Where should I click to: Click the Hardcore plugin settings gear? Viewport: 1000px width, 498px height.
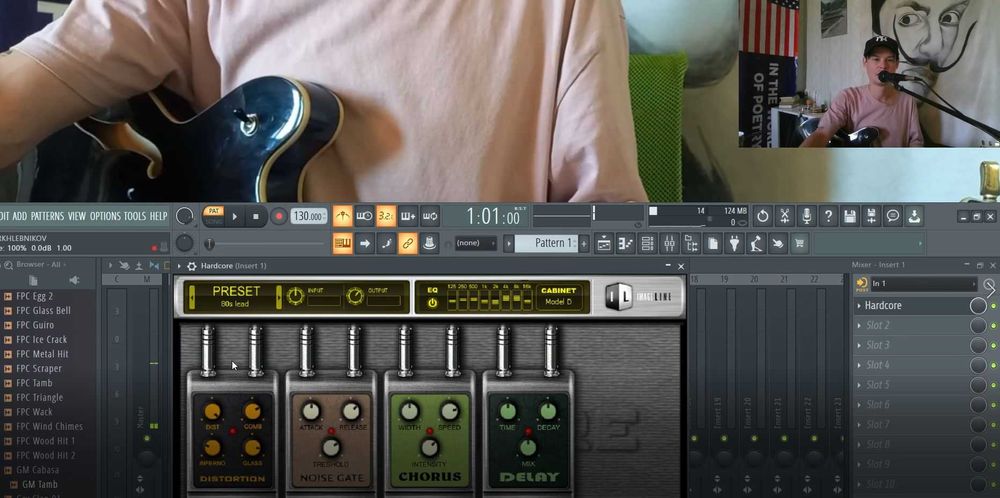pyautogui.click(x=191, y=266)
